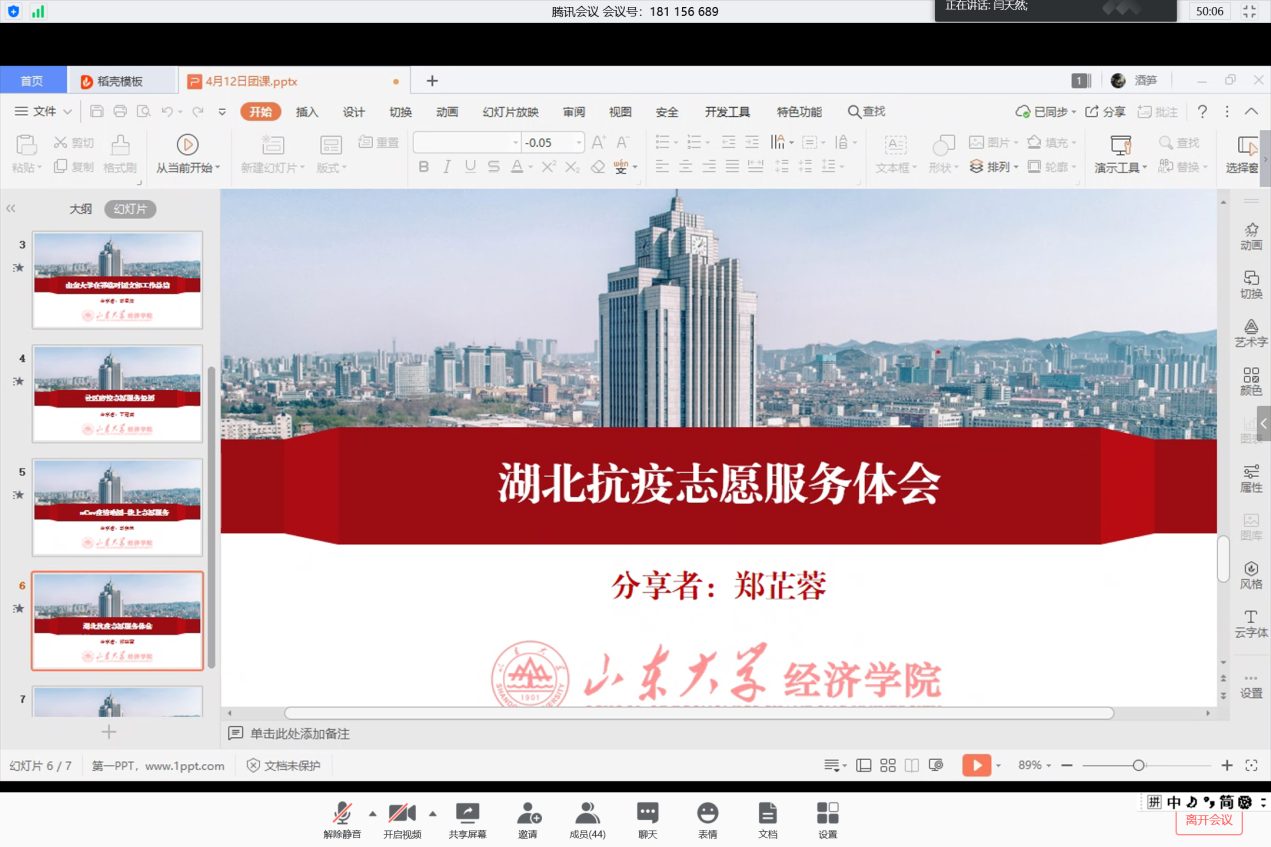Click the Italic formatting icon
Viewport: 1271px width, 847px height.
click(447, 168)
